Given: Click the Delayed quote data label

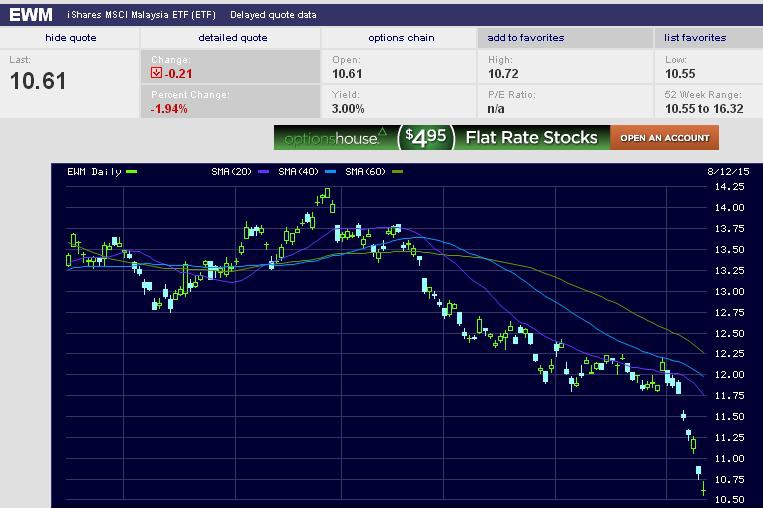Looking at the screenshot, I should (x=273, y=15).
